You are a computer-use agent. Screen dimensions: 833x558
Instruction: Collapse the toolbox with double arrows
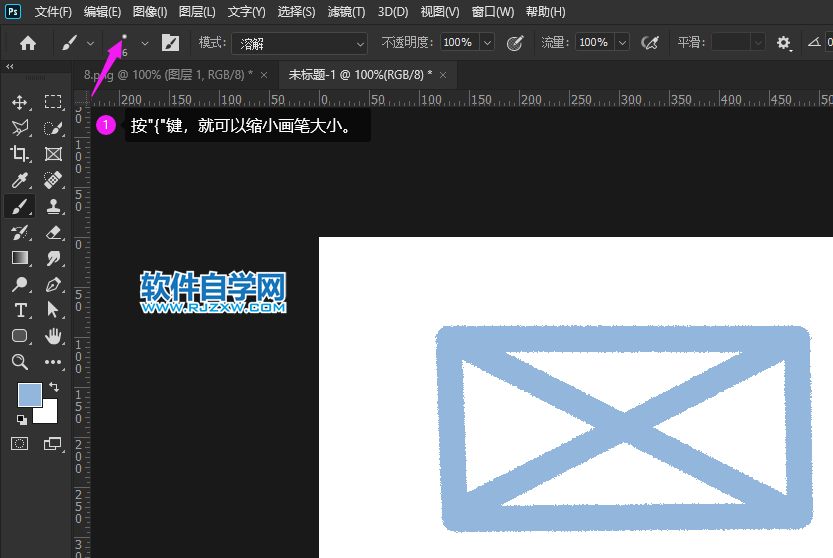(x=10, y=66)
